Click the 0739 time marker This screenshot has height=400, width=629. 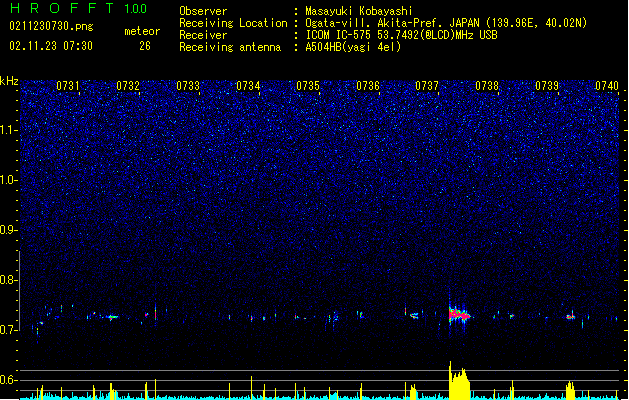coord(547,86)
